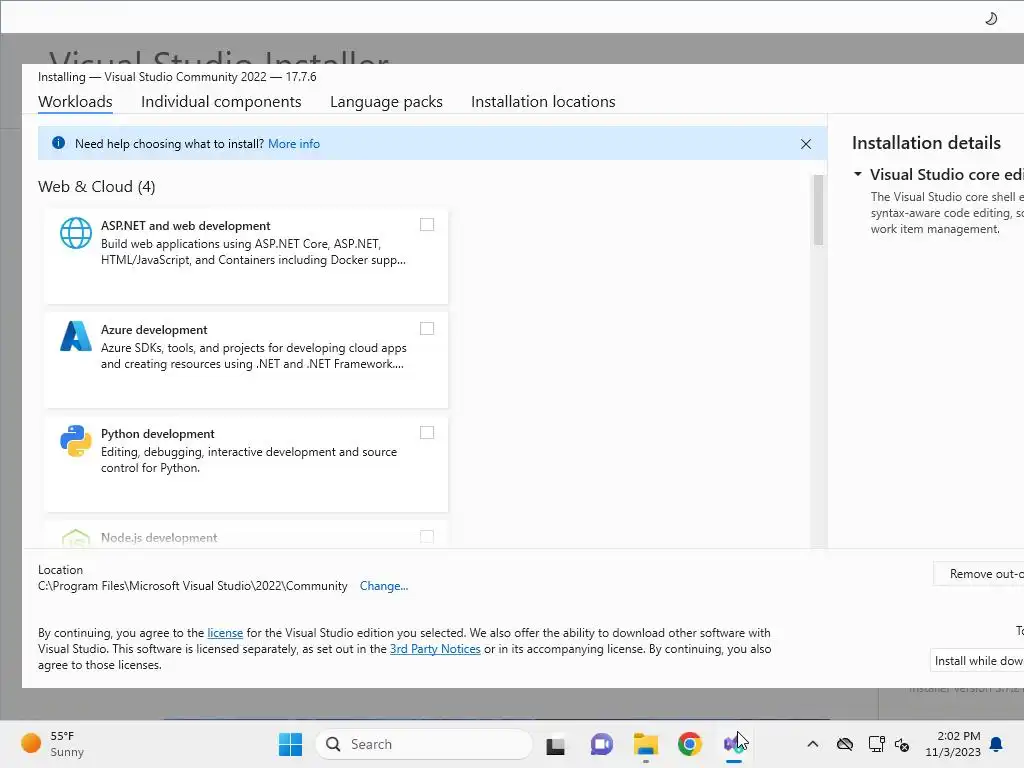Open File Explorer from taskbar
Viewport: 1024px width, 768px height.
click(x=645, y=744)
